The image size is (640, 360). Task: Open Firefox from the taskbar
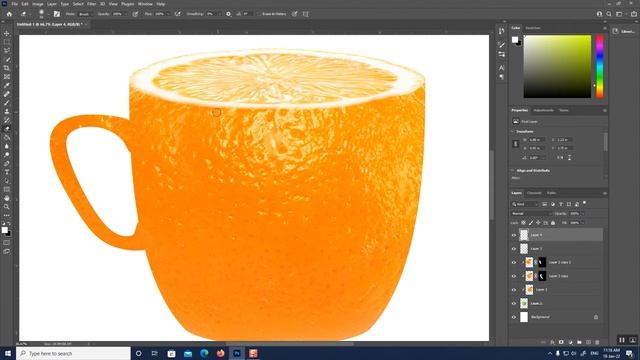point(220,353)
